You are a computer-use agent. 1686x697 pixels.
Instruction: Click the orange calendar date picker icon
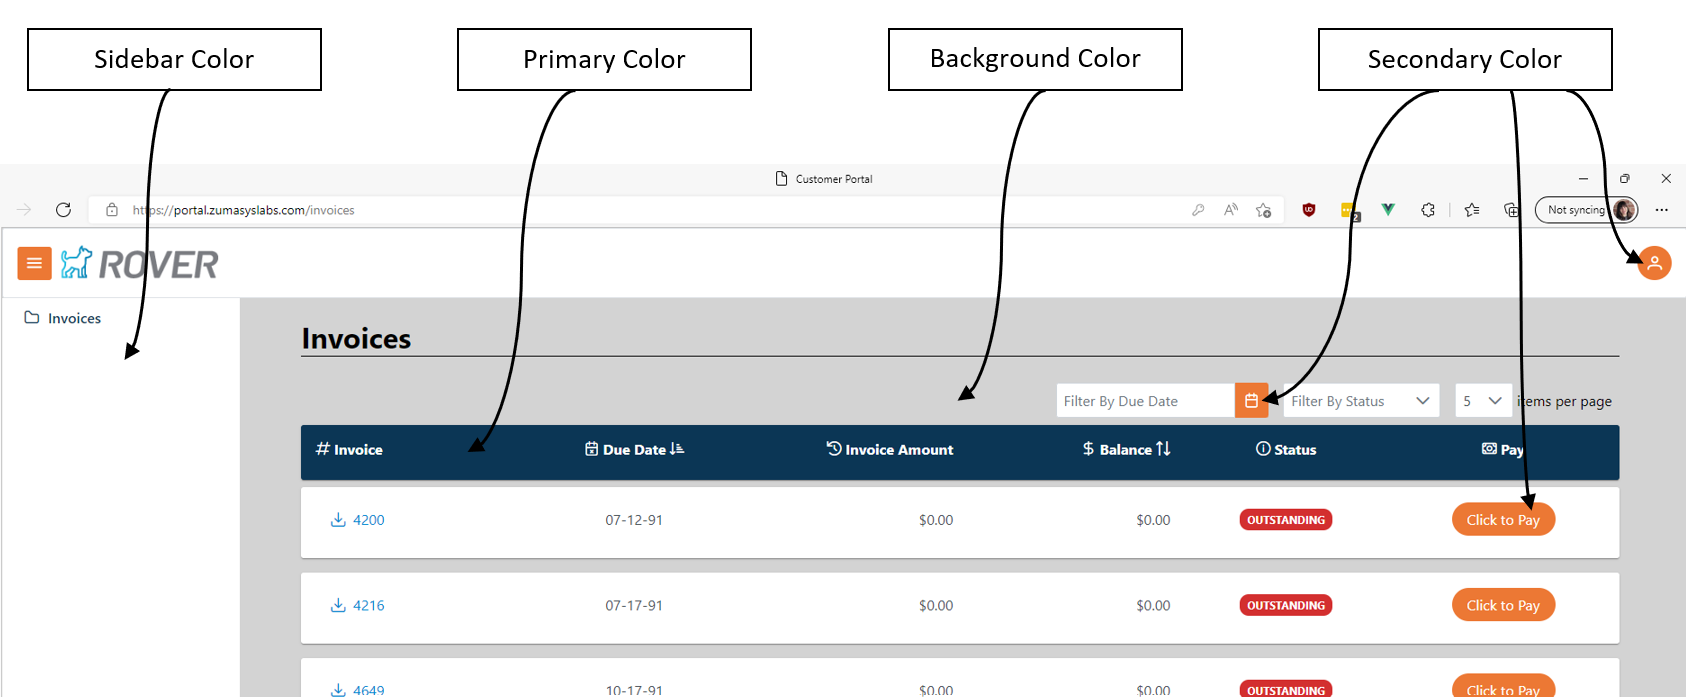tap(1251, 401)
